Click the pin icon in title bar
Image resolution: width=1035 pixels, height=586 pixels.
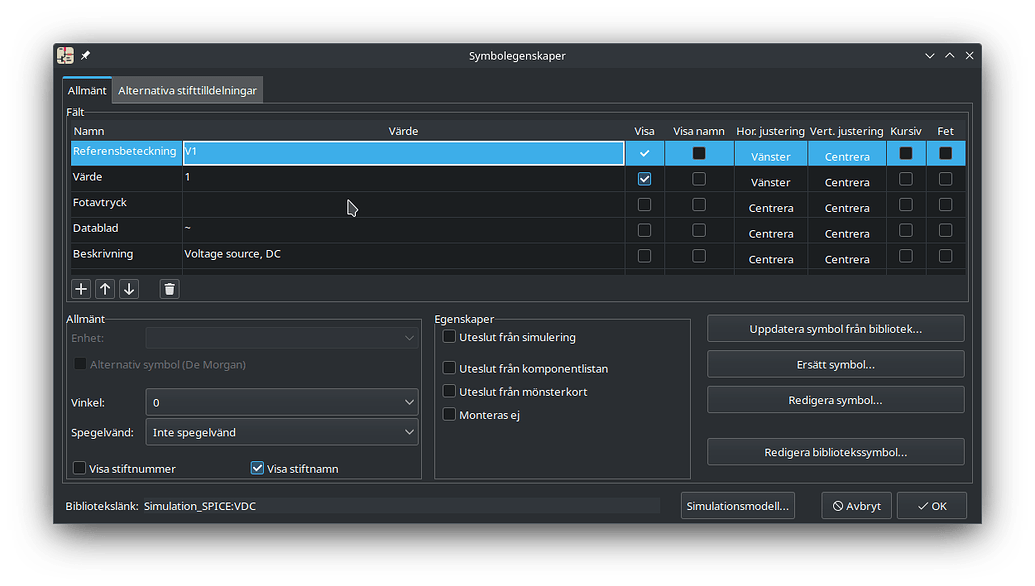(x=86, y=56)
